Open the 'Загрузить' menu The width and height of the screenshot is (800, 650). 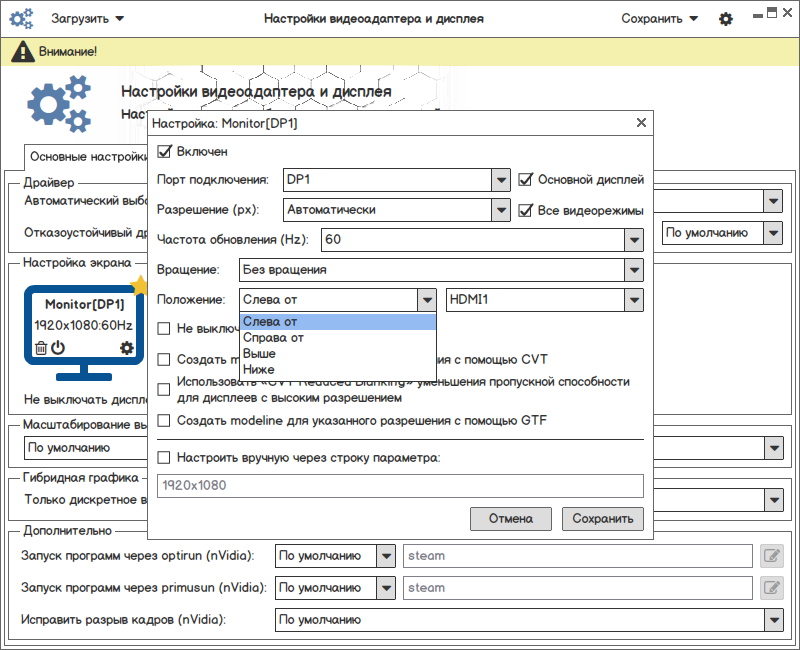click(x=88, y=19)
